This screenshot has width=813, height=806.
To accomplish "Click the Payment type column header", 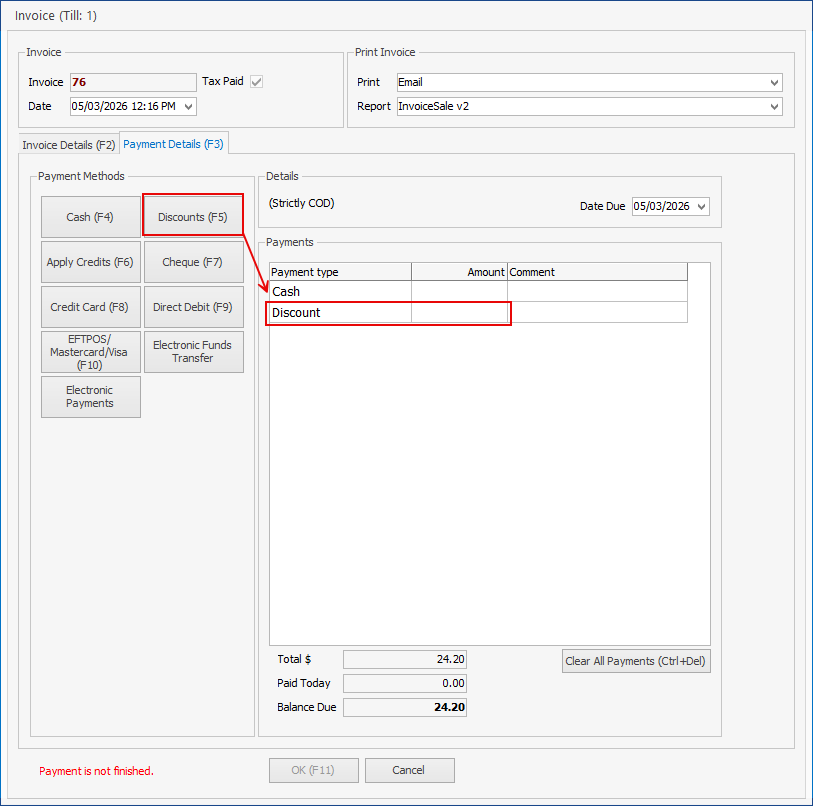I will [x=341, y=272].
